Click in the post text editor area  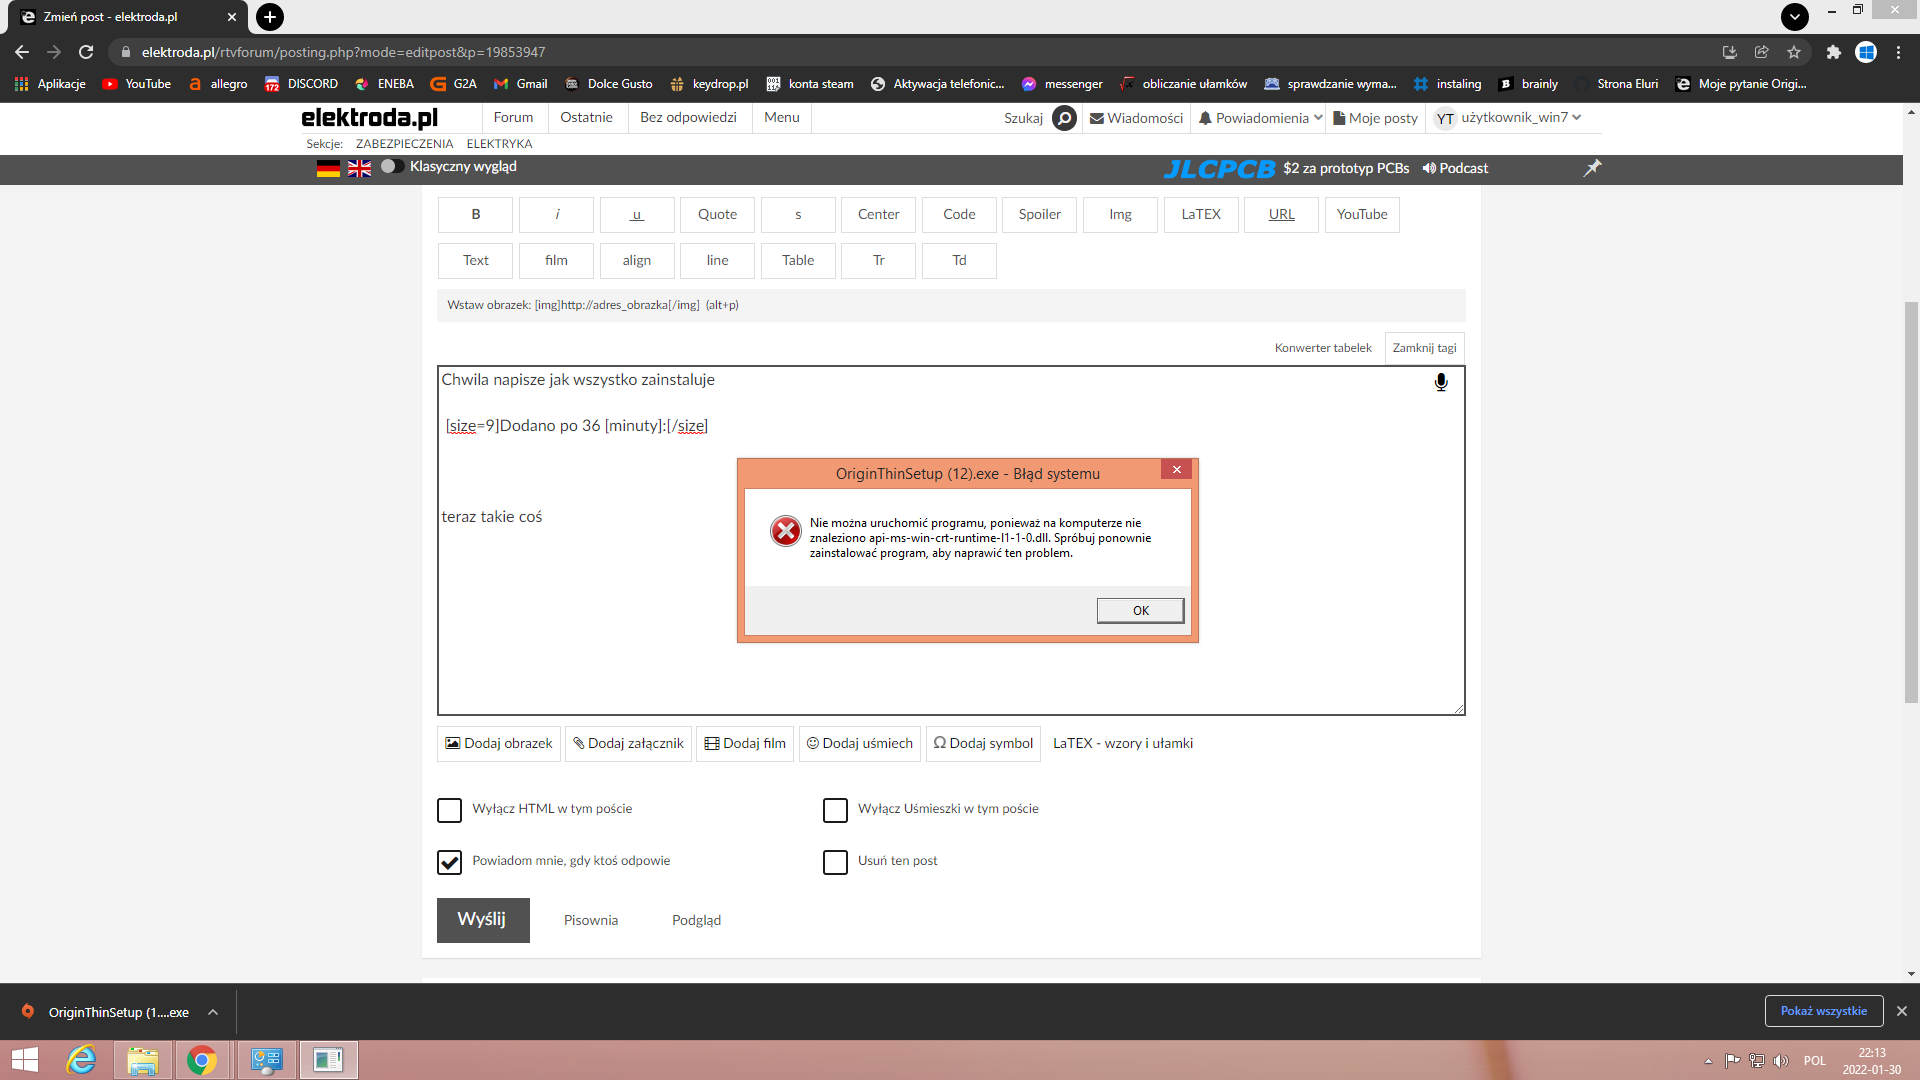click(x=951, y=540)
